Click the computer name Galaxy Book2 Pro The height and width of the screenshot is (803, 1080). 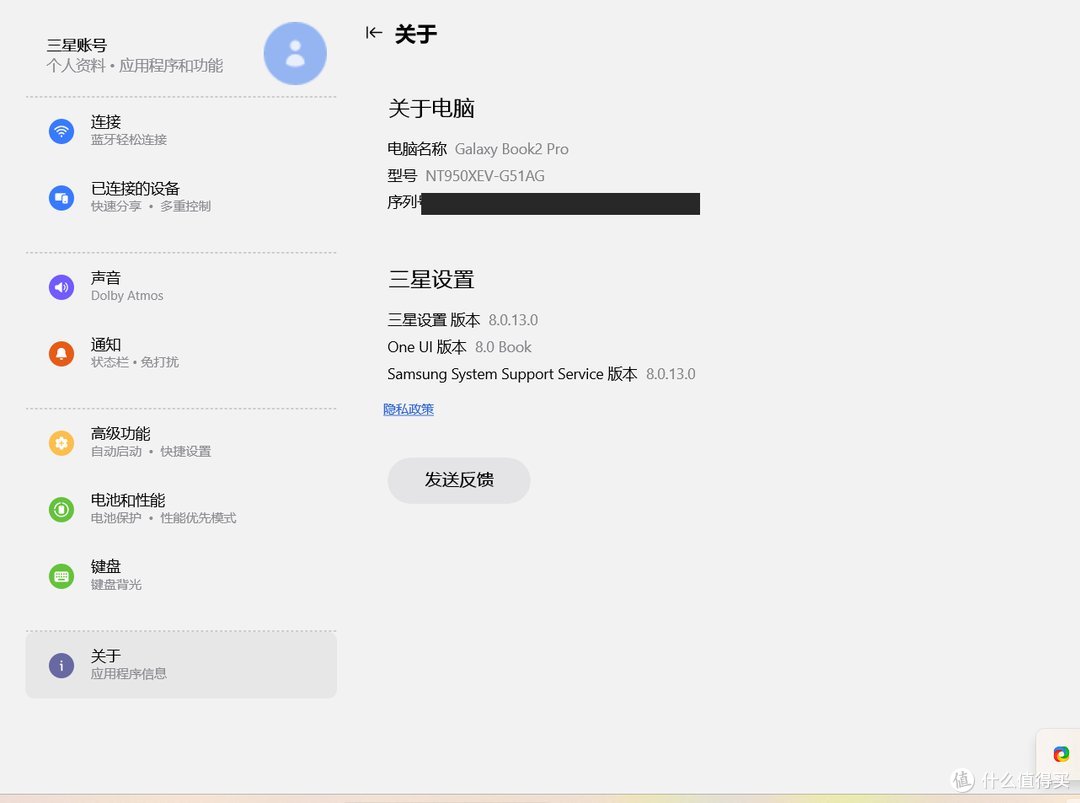512,149
